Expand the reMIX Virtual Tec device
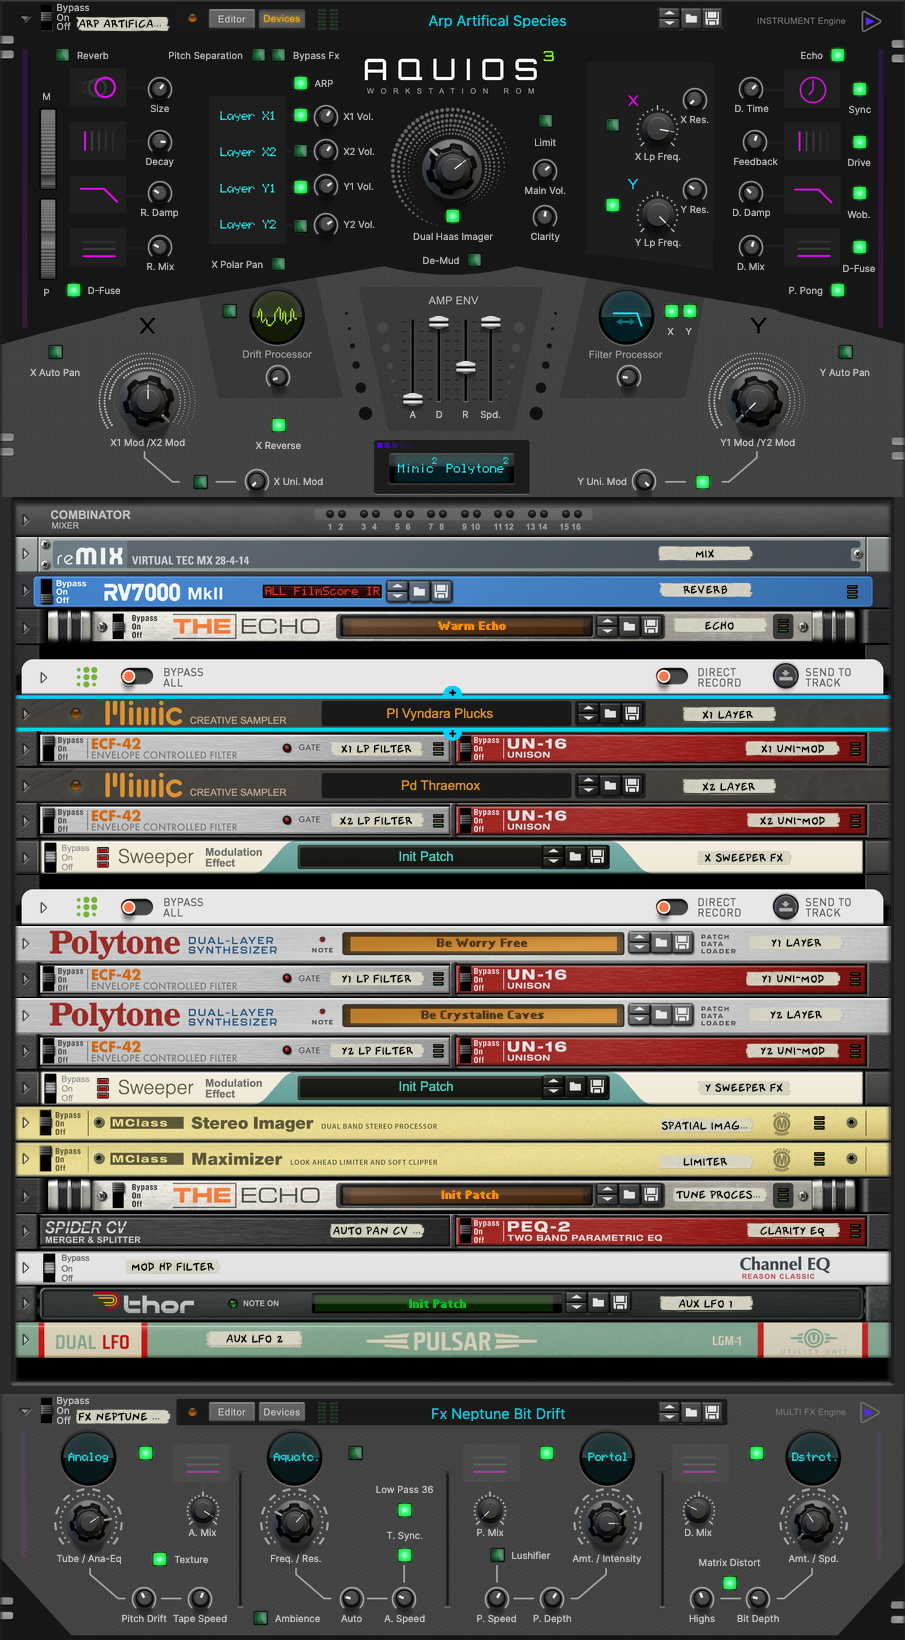The width and height of the screenshot is (905, 1640). point(26,554)
